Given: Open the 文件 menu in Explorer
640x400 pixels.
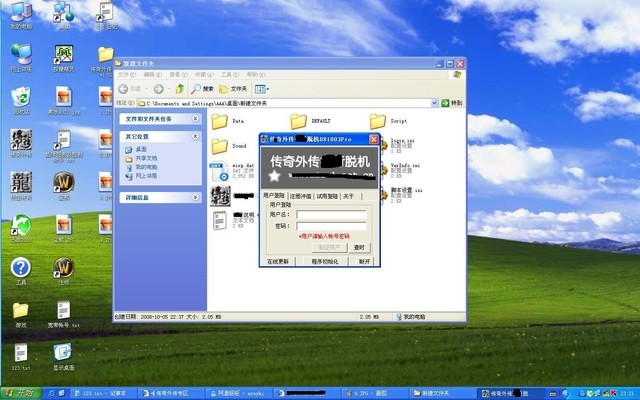Looking at the screenshot, I should [127, 75].
